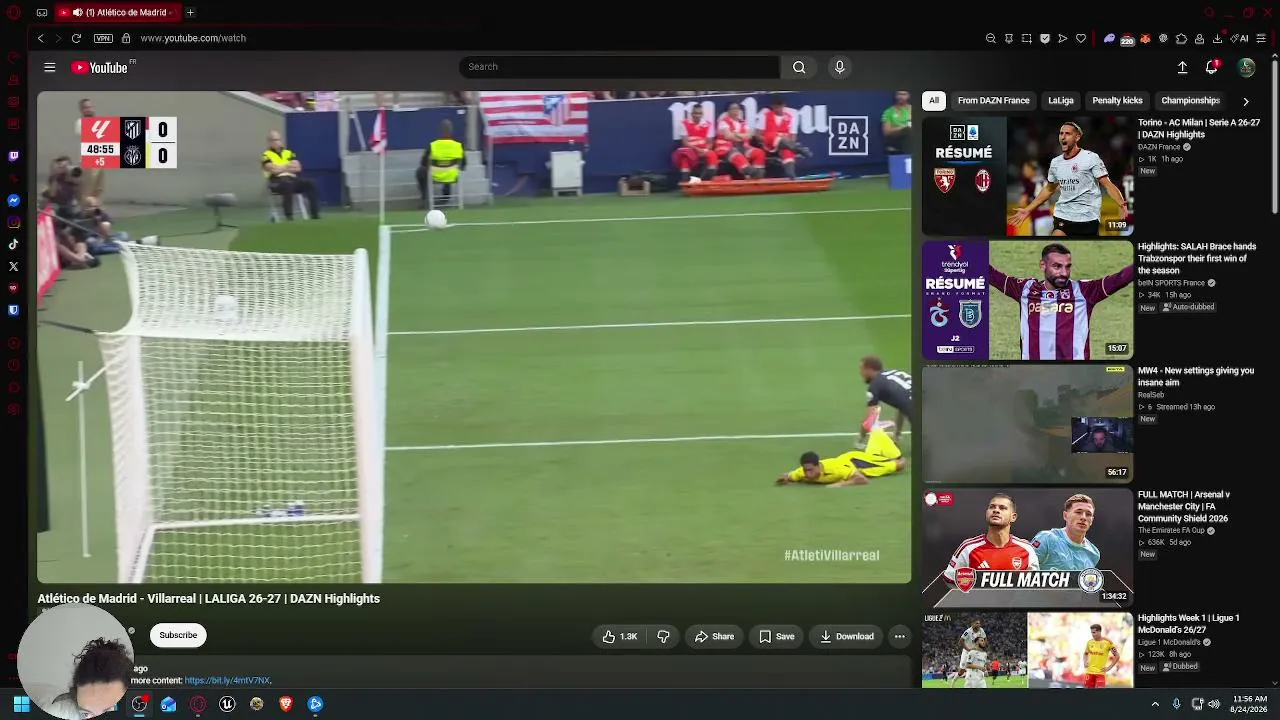Select the Penalty kicks filter chip
1280x720 pixels.
[x=1117, y=101]
